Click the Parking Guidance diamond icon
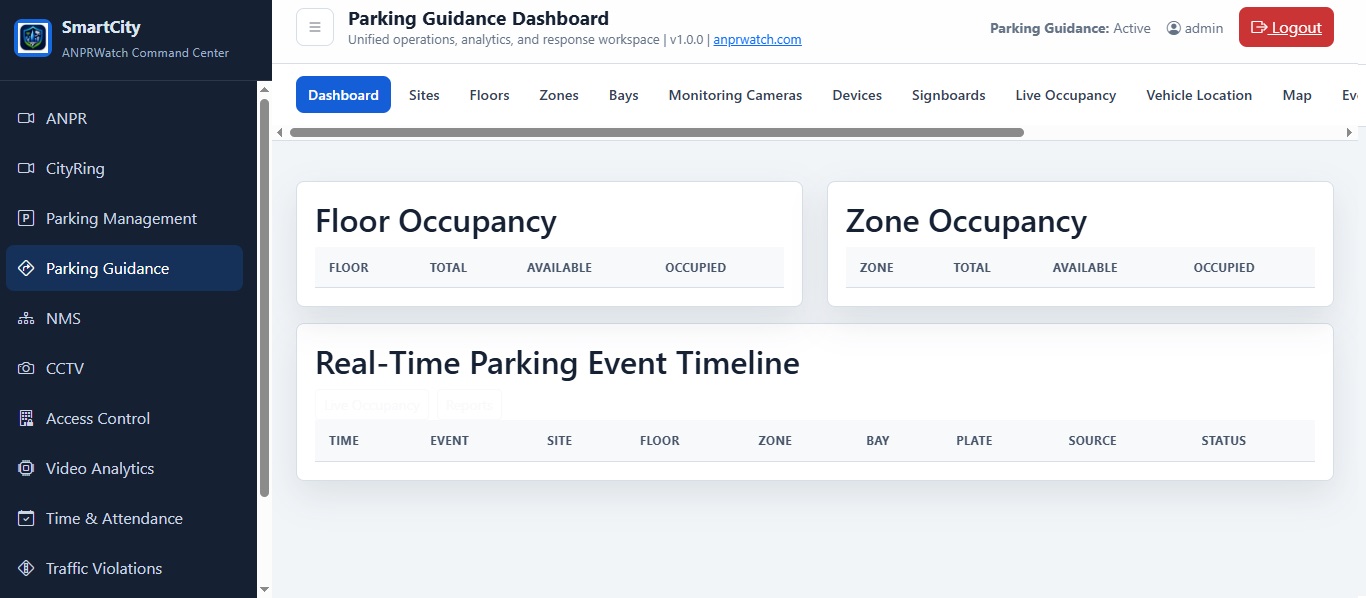Image resolution: width=1366 pixels, height=598 pixels. tap(27, 268)
